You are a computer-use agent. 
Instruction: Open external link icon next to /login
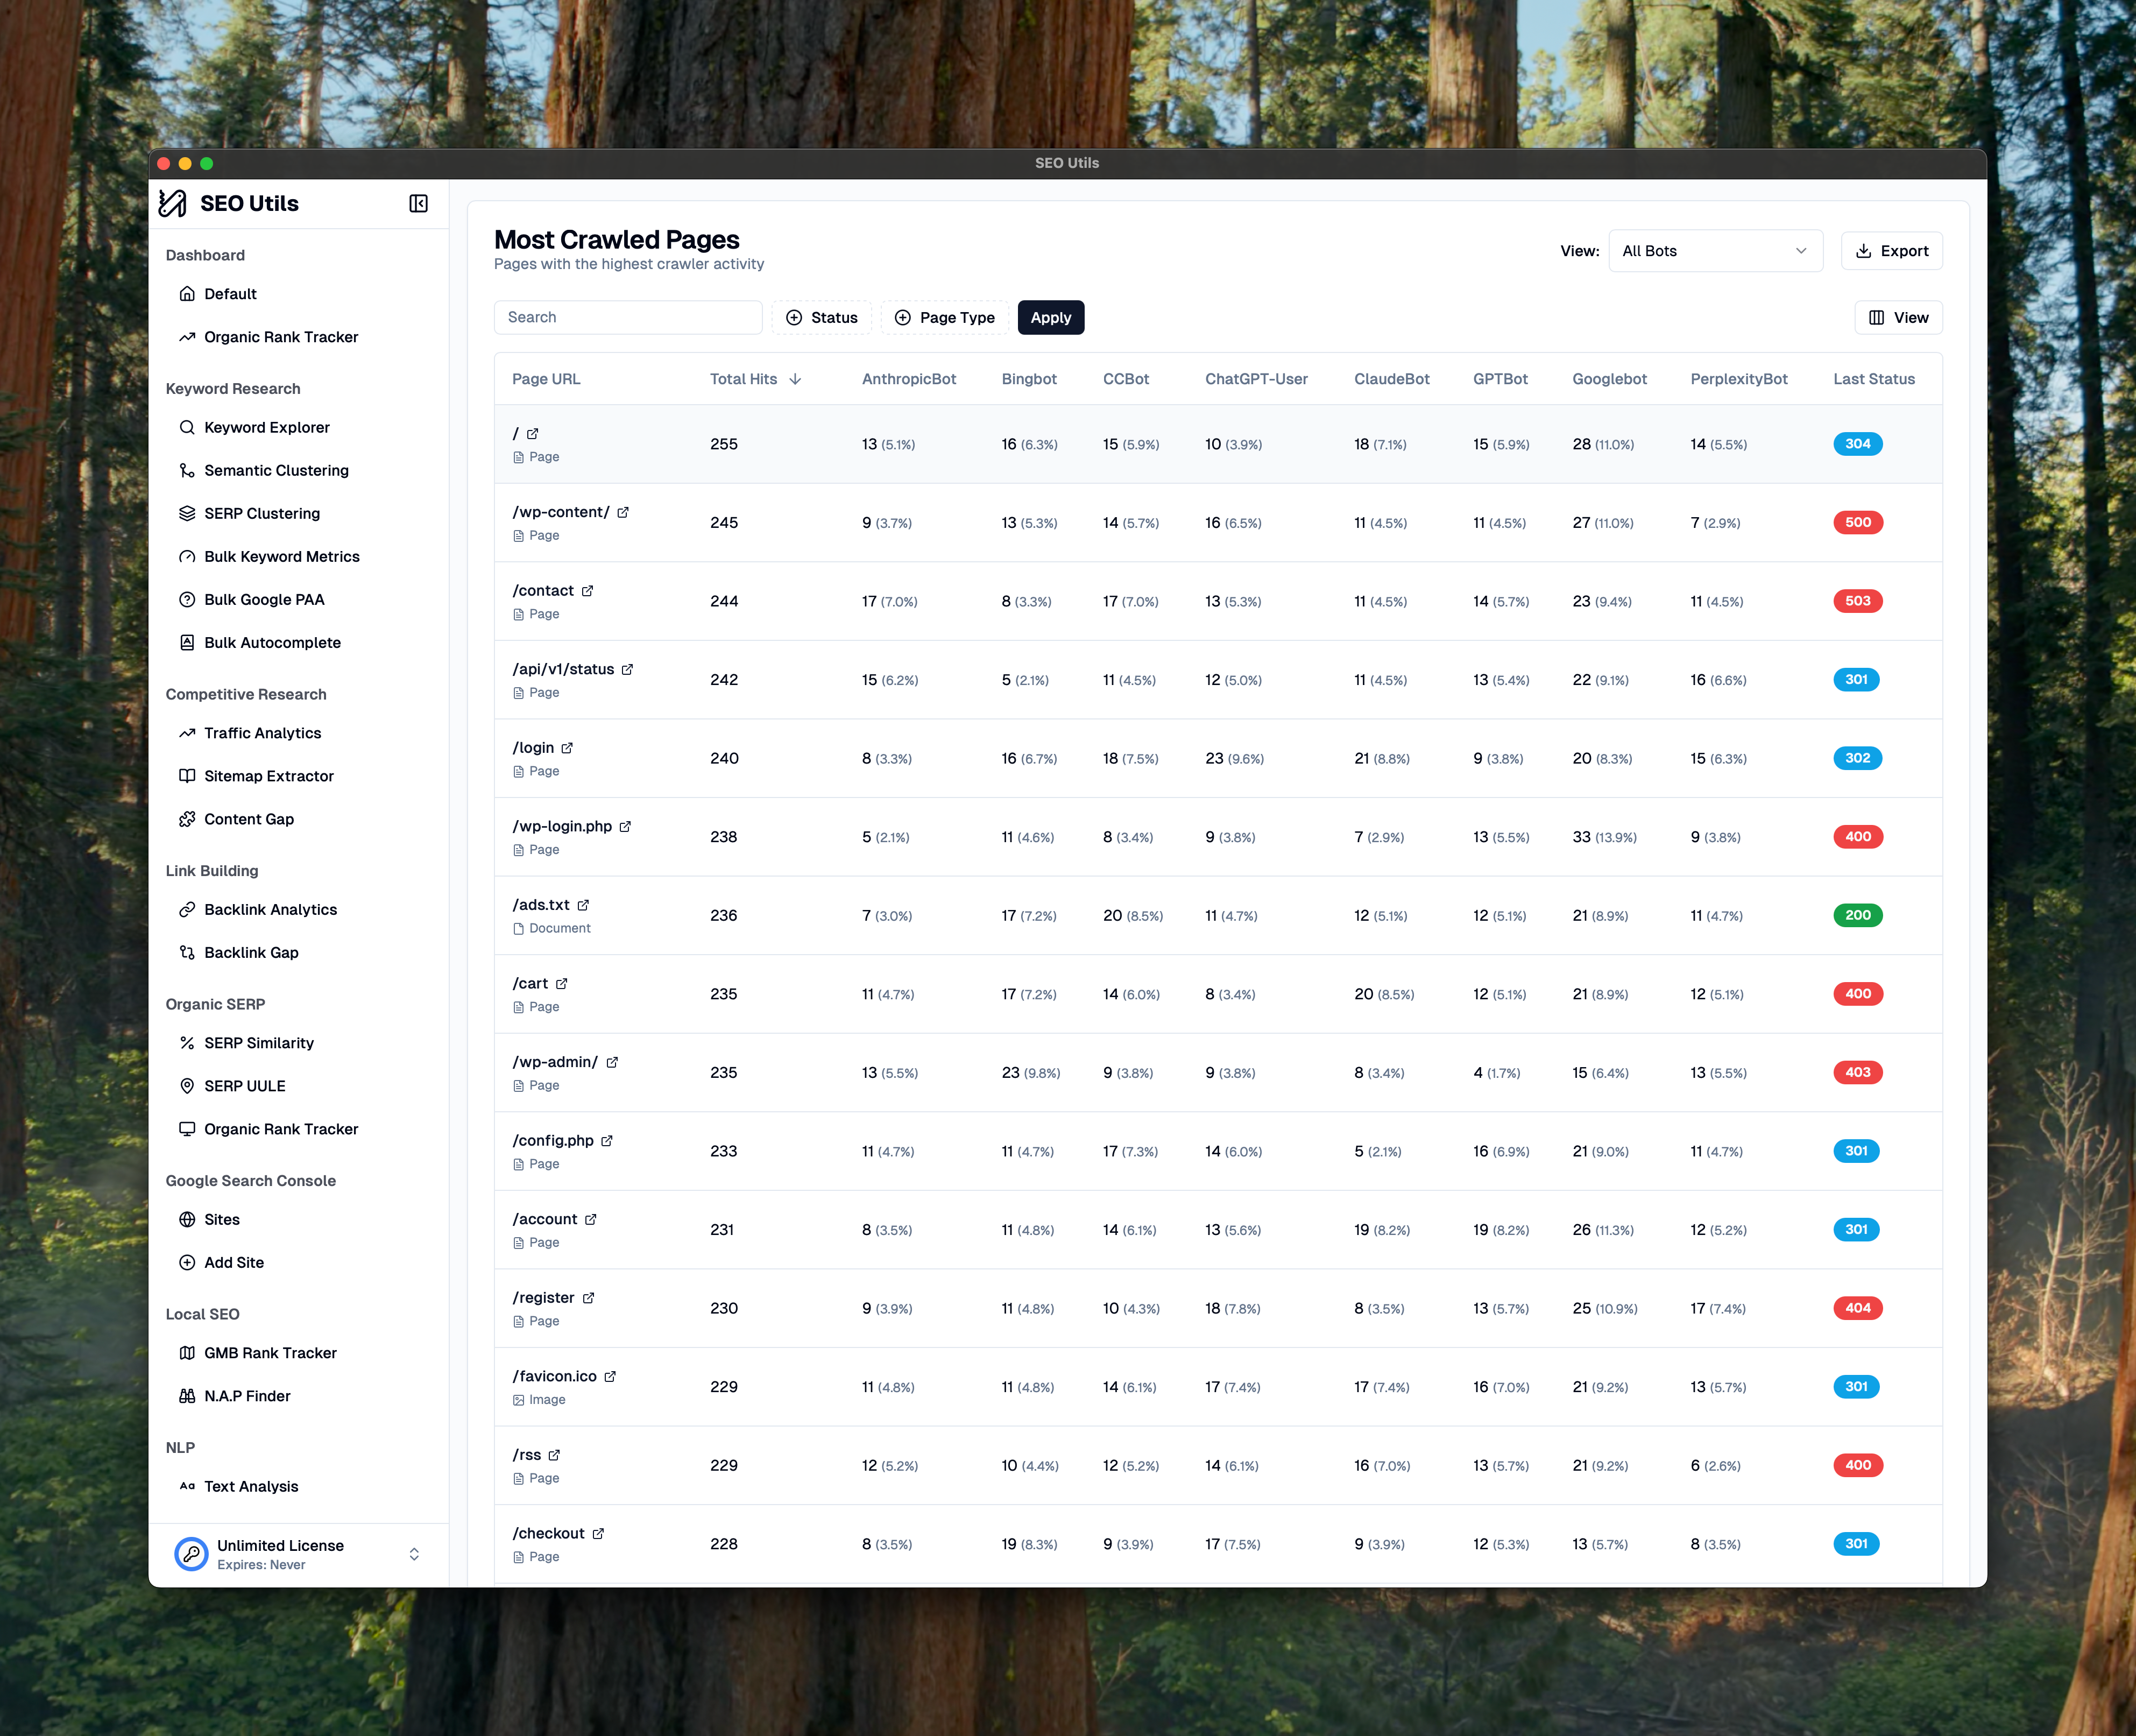coord(567,749)
